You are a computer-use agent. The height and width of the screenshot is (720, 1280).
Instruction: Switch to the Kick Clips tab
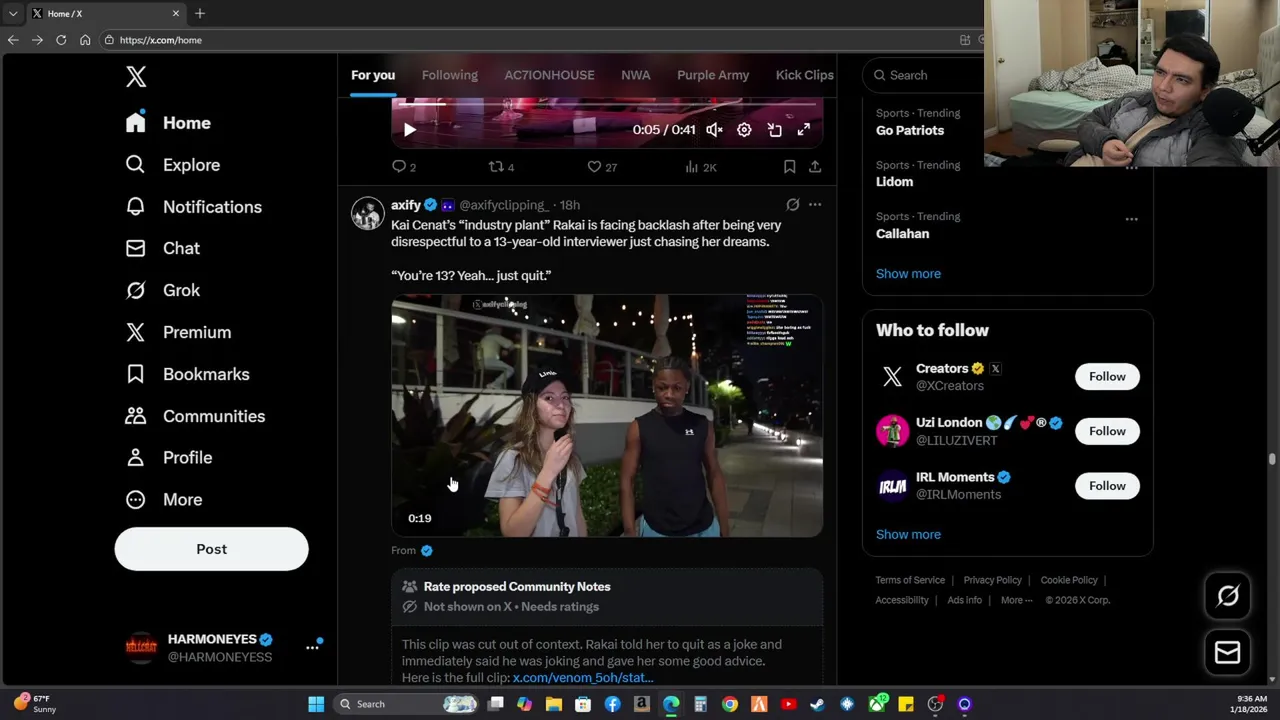(x=804, y=75)
